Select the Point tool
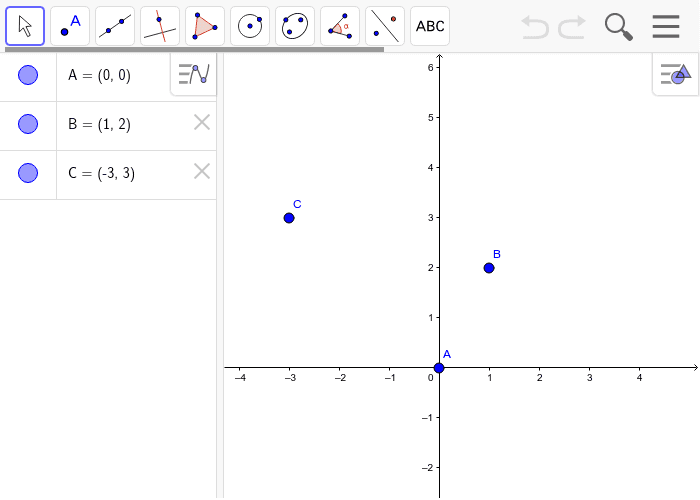700x500 pixels. [x=70, y=26]
